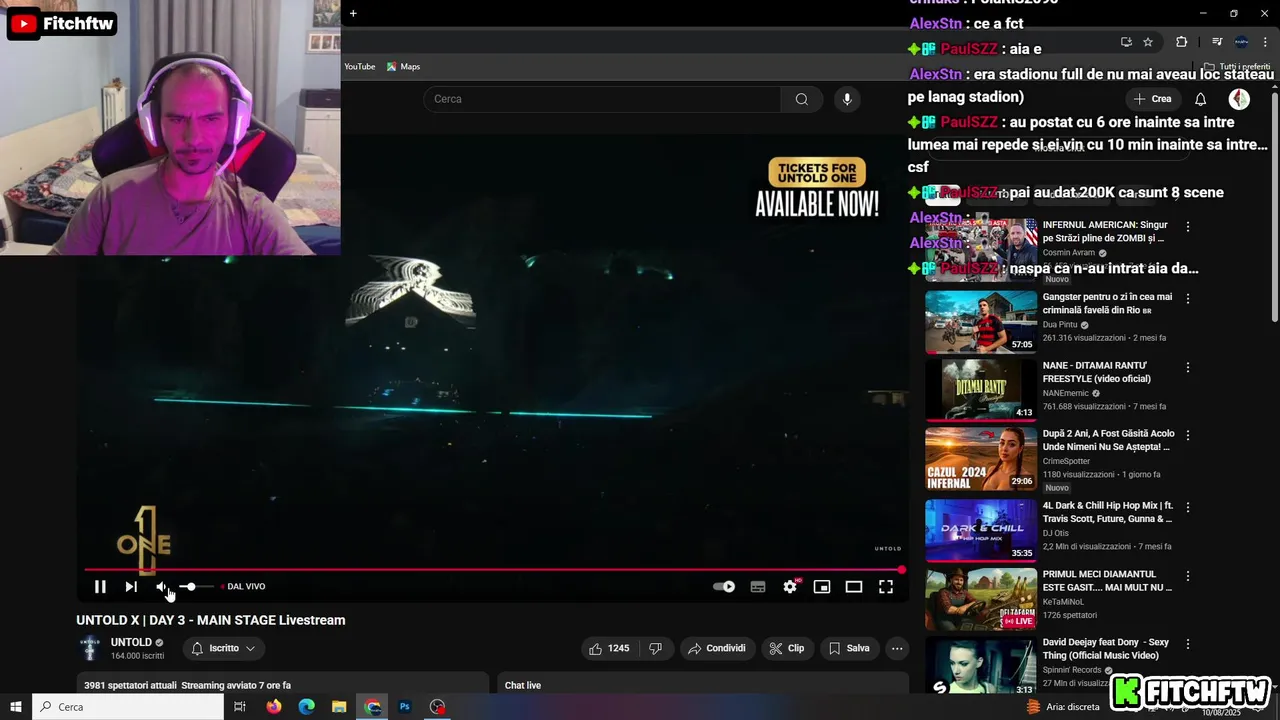
Task: Open the Windows Start menu
Action: pyautogui.click(x=16, y=707)
